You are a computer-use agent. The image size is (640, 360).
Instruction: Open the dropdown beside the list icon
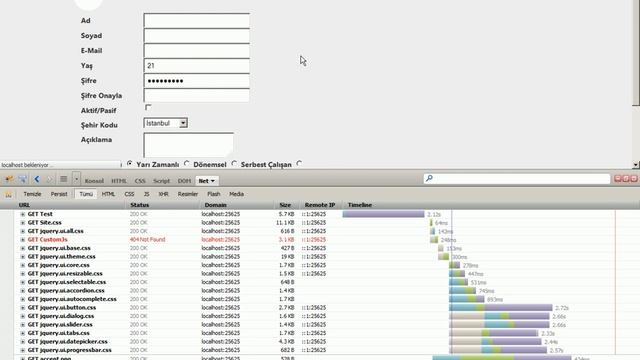click(76, 179)
